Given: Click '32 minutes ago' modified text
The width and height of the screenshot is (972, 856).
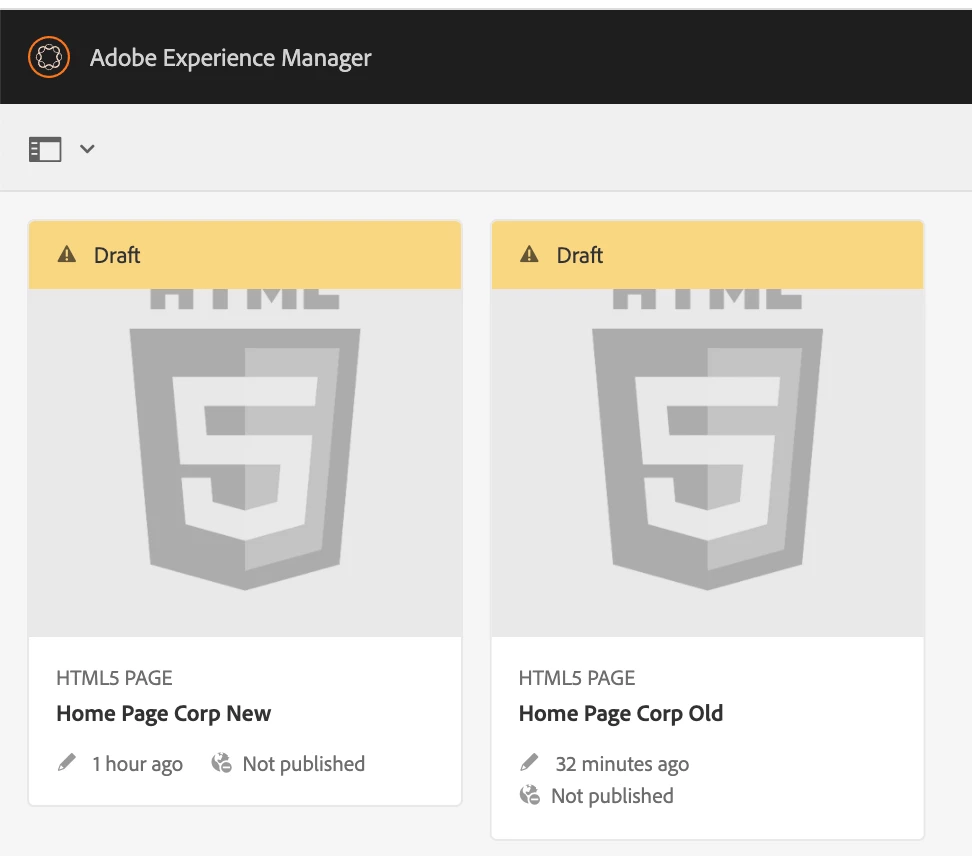Looking at the screenshot, I should pyautogui.click(x=622, y=764).
